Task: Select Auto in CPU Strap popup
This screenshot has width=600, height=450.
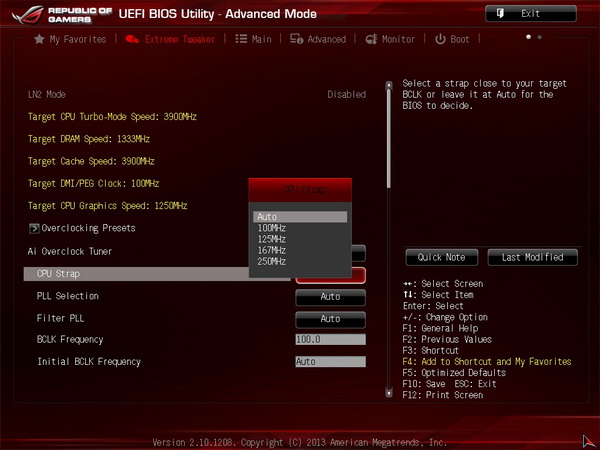Action: [x=300, y=217]
